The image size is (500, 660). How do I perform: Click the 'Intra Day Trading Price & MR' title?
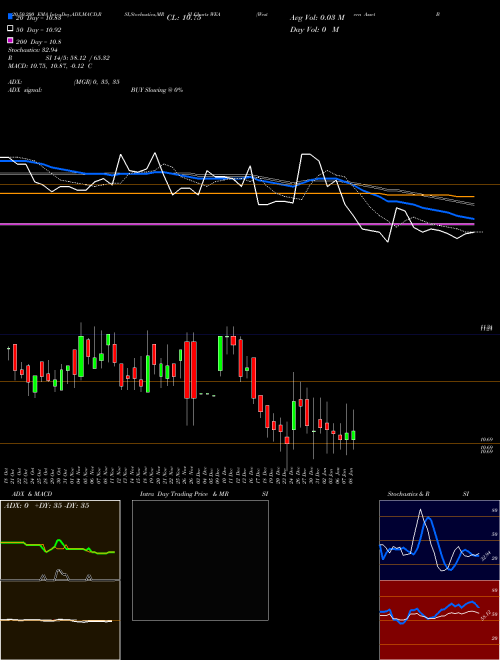[184, 494]
